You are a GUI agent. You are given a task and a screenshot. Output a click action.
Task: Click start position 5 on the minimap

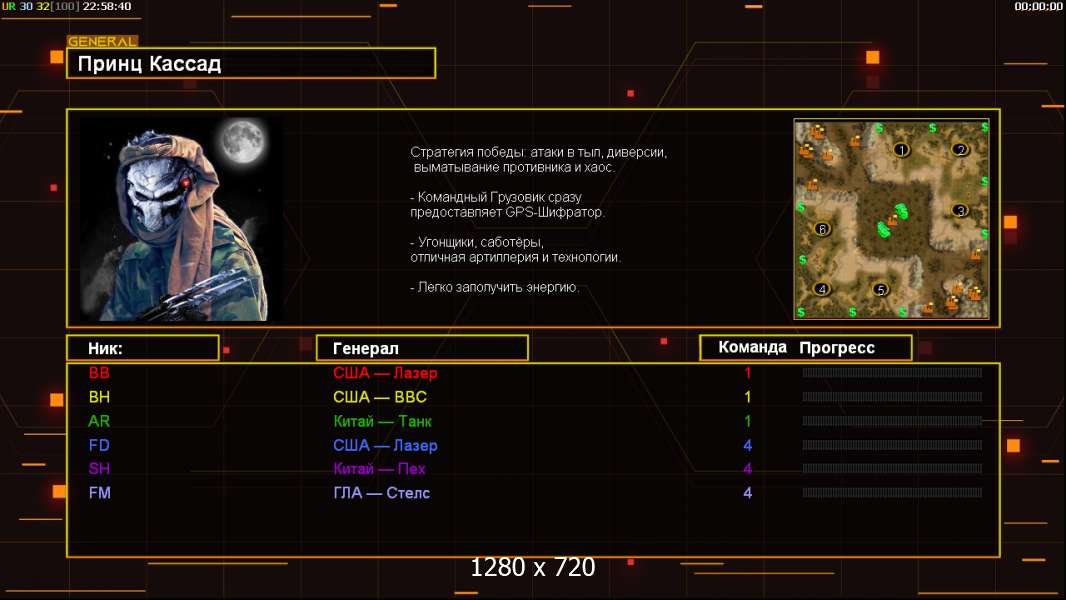point(881,289)
